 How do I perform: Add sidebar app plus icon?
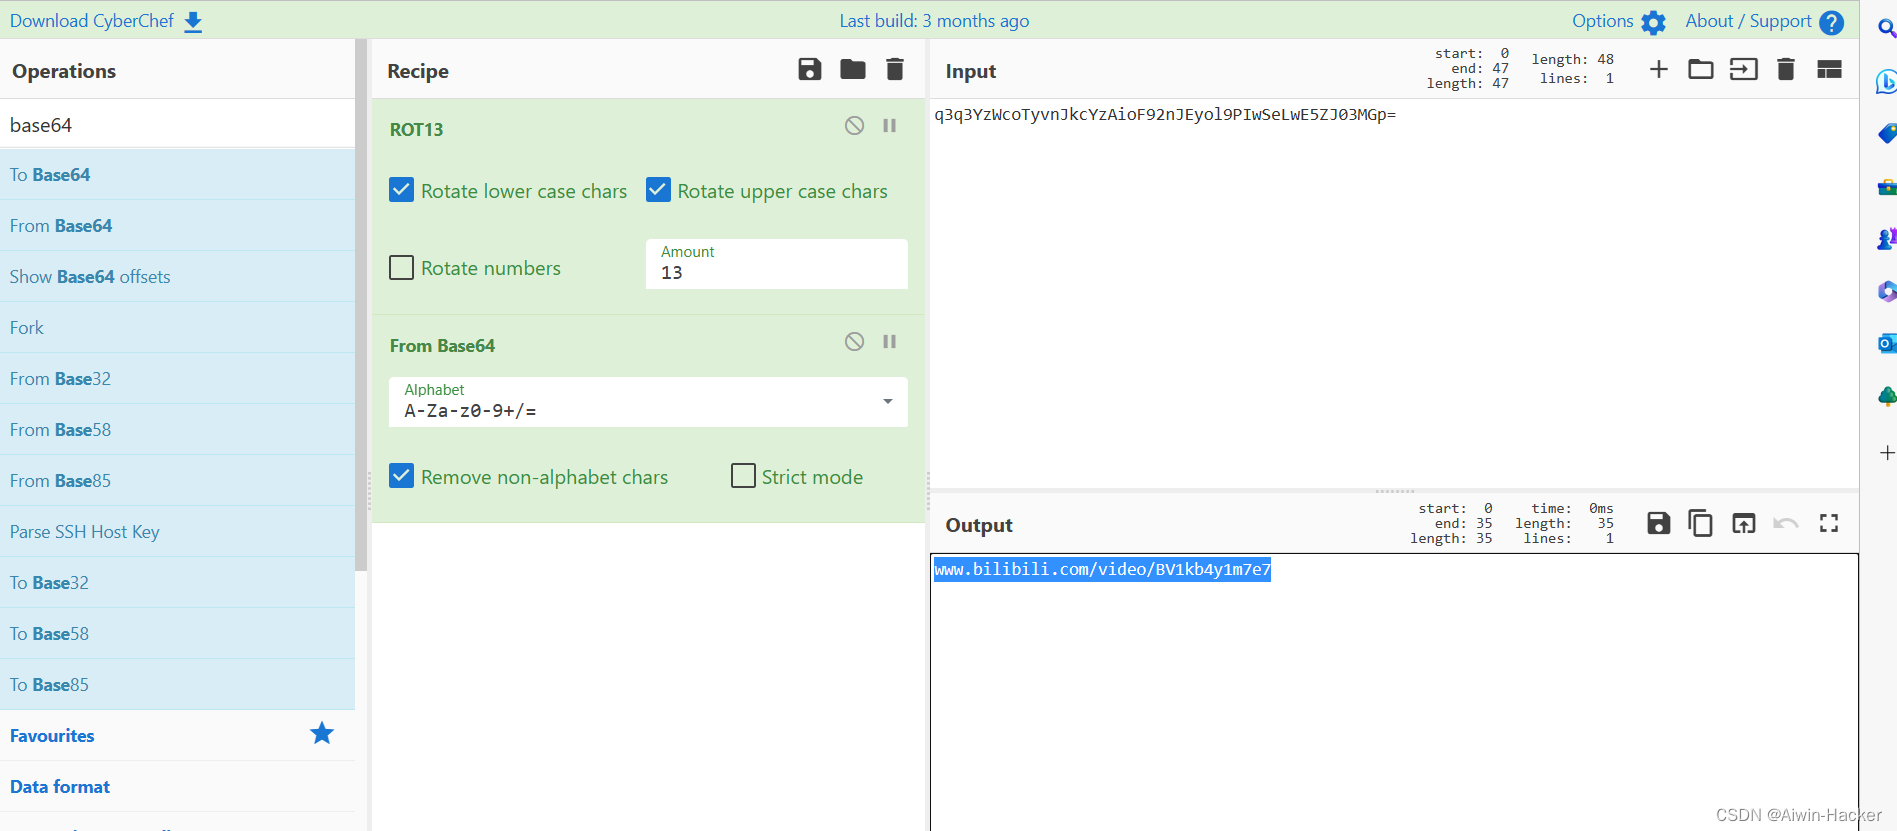coord(1887,453)
